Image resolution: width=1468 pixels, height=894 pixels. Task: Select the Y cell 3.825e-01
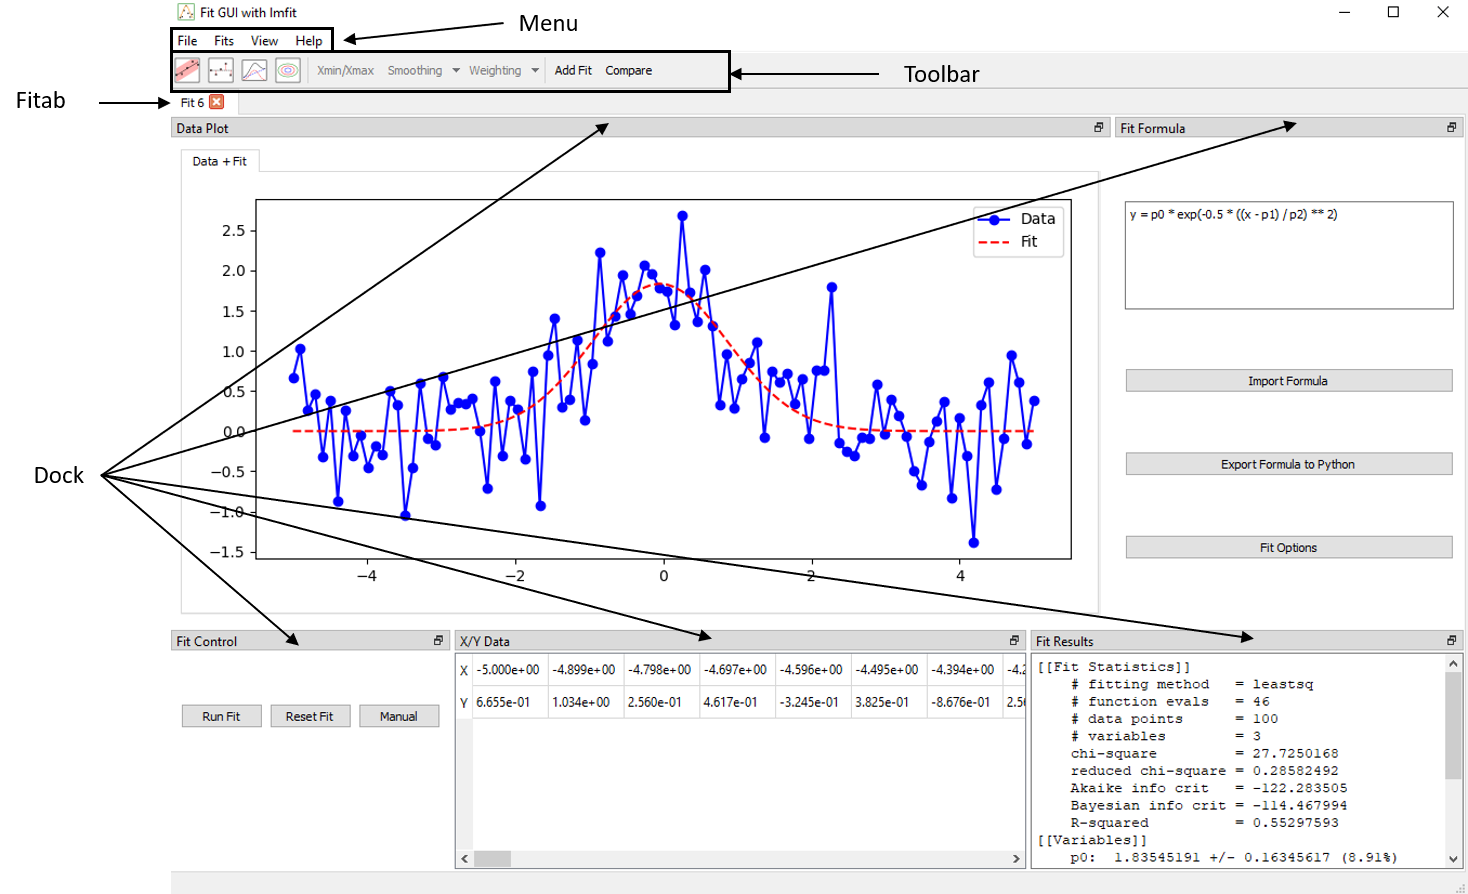pos(889,702)
